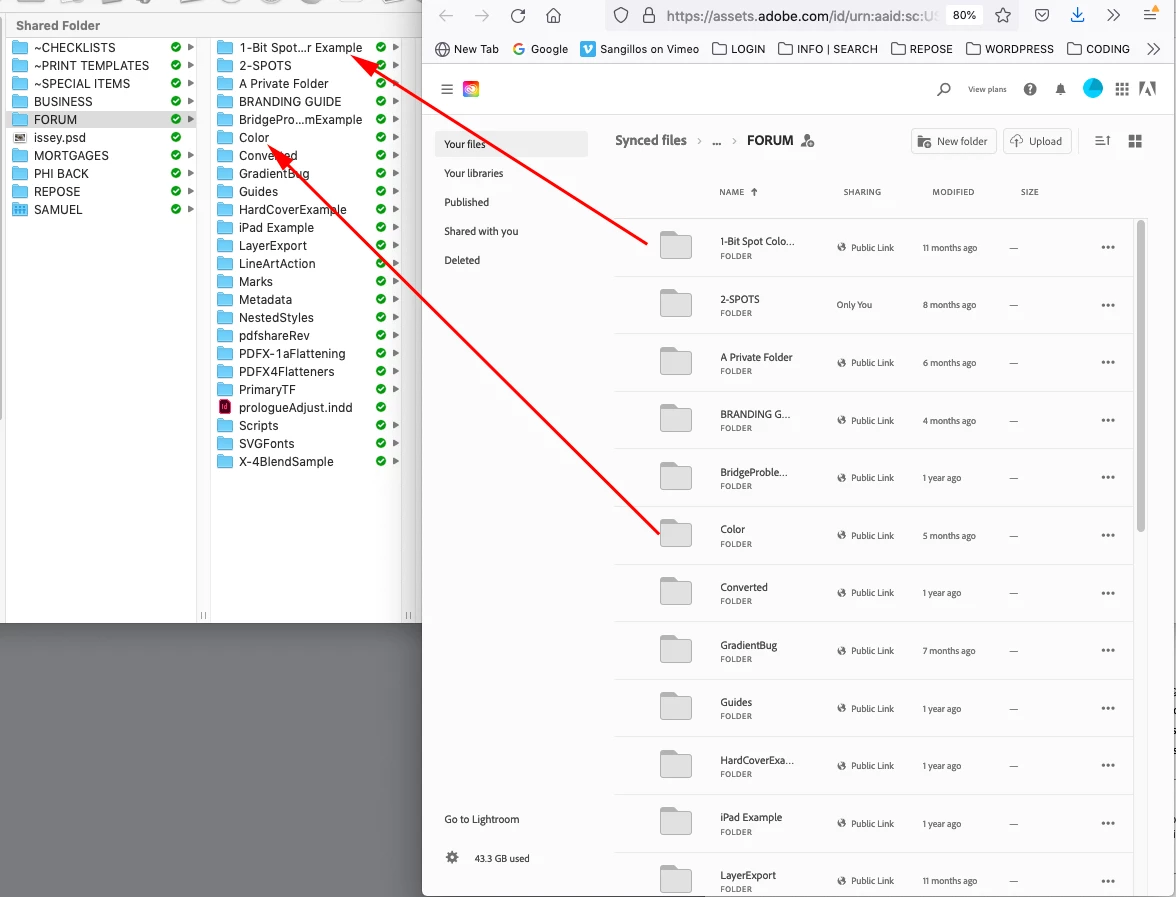Open the account profile avatar

pyautogui.click(x=1093, y=88)
